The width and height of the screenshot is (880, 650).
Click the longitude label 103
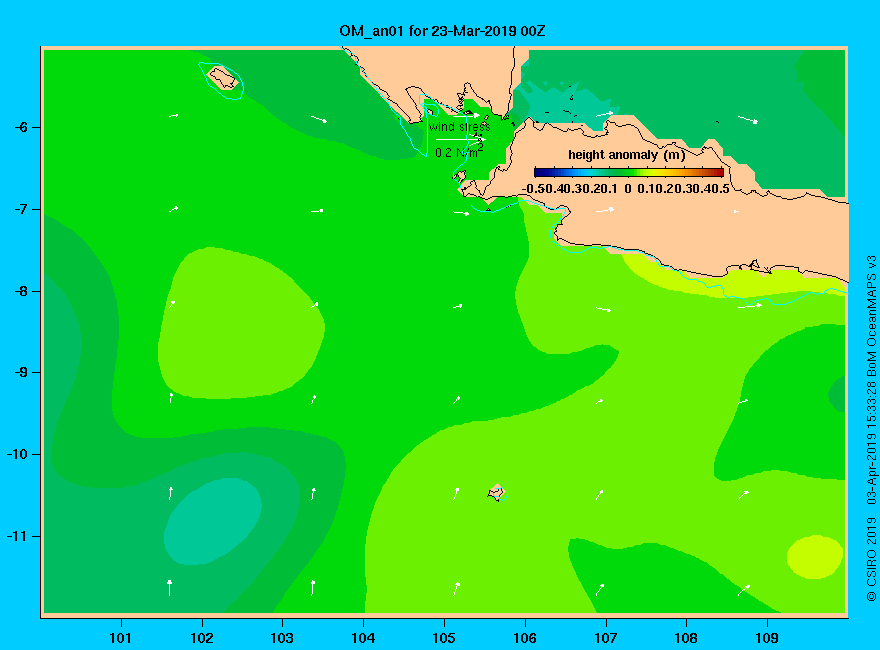click(x=282, y=638)
